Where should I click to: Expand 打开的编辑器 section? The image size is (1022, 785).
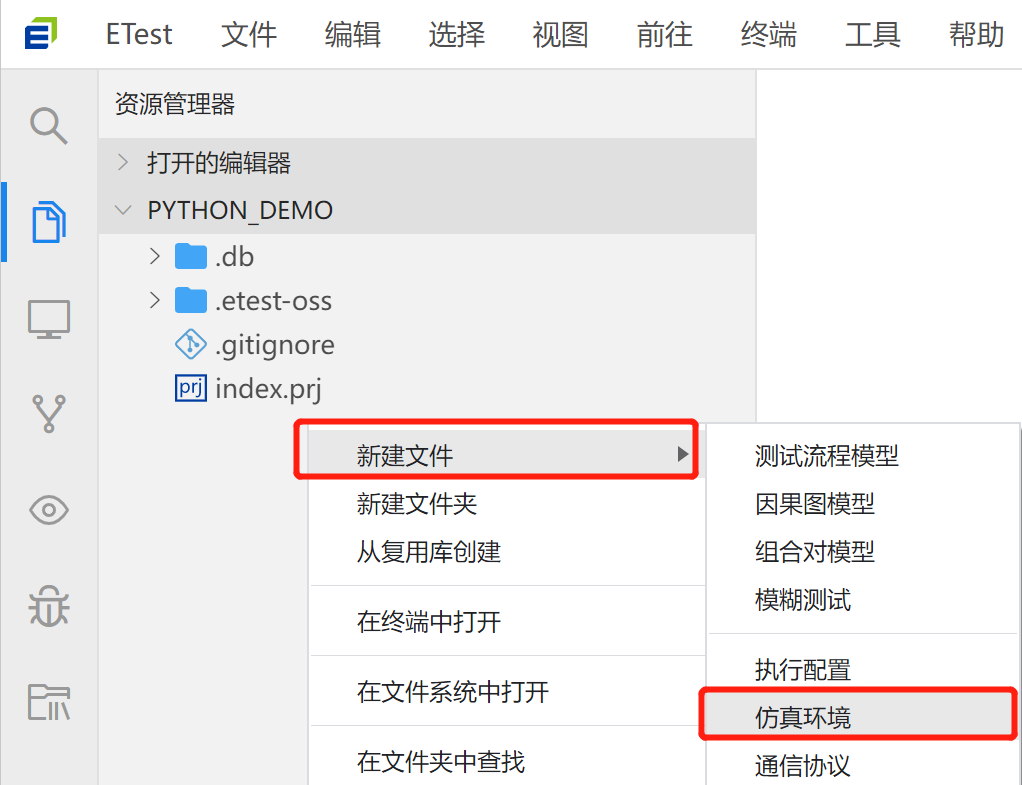(122, 163)
